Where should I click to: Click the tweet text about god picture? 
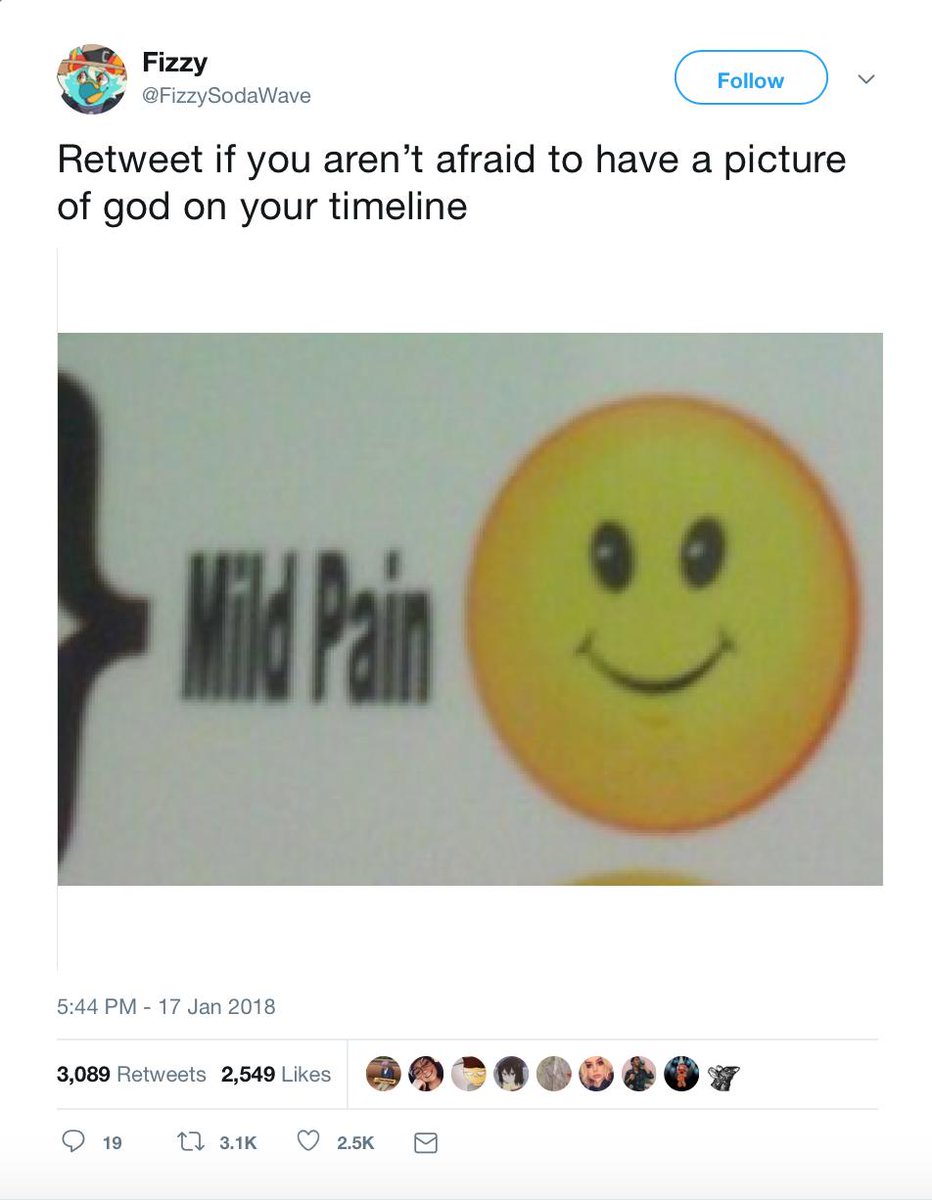click(452, 182)
